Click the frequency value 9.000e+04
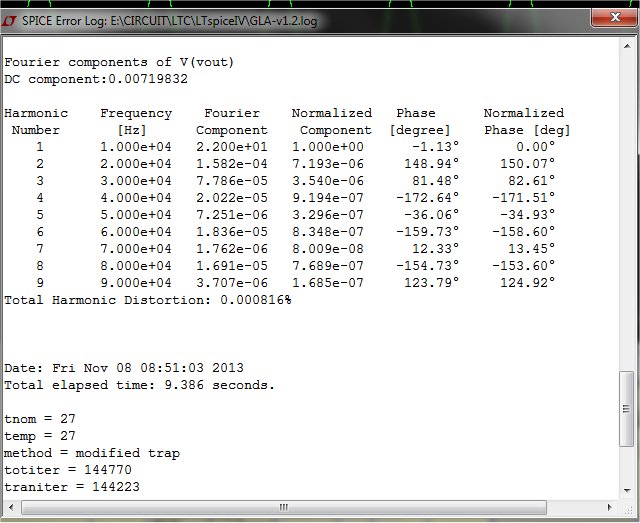The height and width of the screenshot is (523, 640). point(136,283)
